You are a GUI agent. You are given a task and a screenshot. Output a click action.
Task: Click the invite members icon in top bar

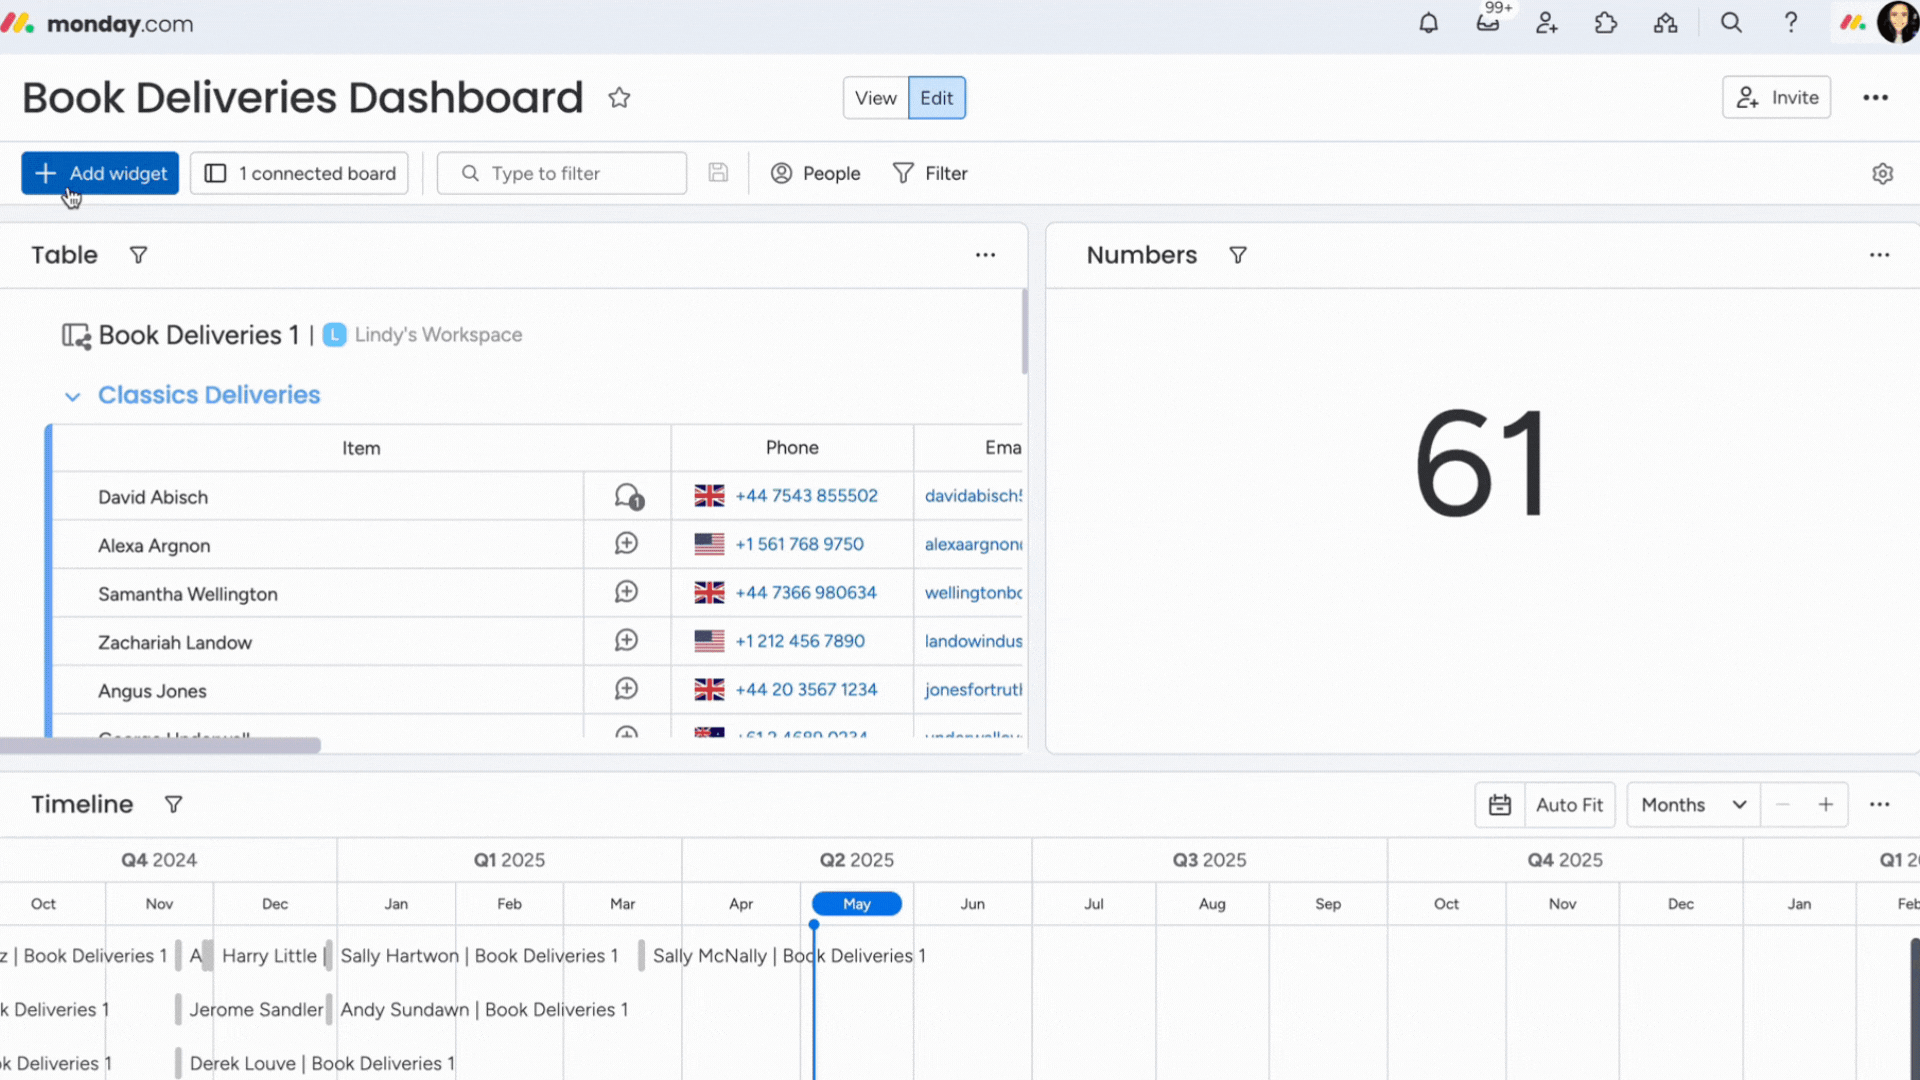pos(1547,23)
